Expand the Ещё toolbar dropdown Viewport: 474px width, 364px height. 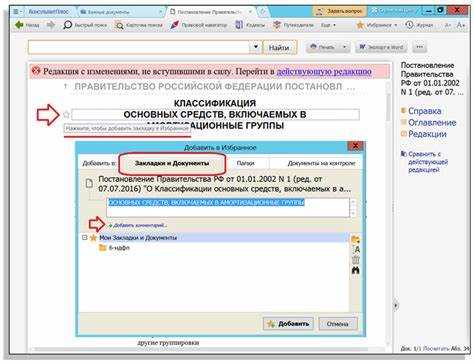pyautogui.click(x=329, y=25)
